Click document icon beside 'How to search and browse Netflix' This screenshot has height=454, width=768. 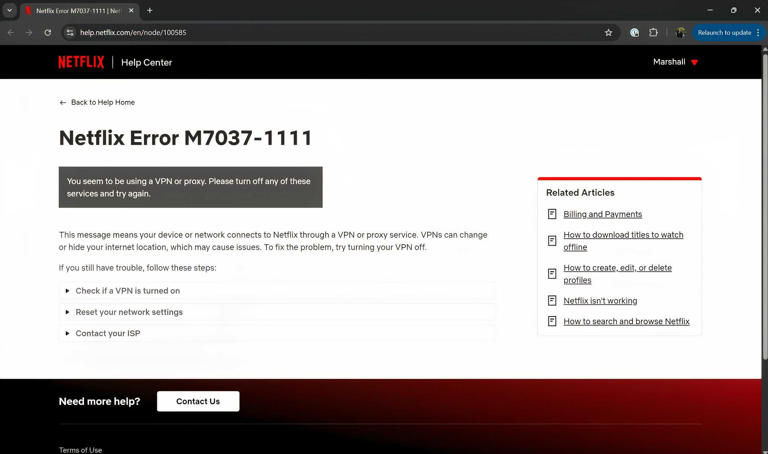point(552,321)
